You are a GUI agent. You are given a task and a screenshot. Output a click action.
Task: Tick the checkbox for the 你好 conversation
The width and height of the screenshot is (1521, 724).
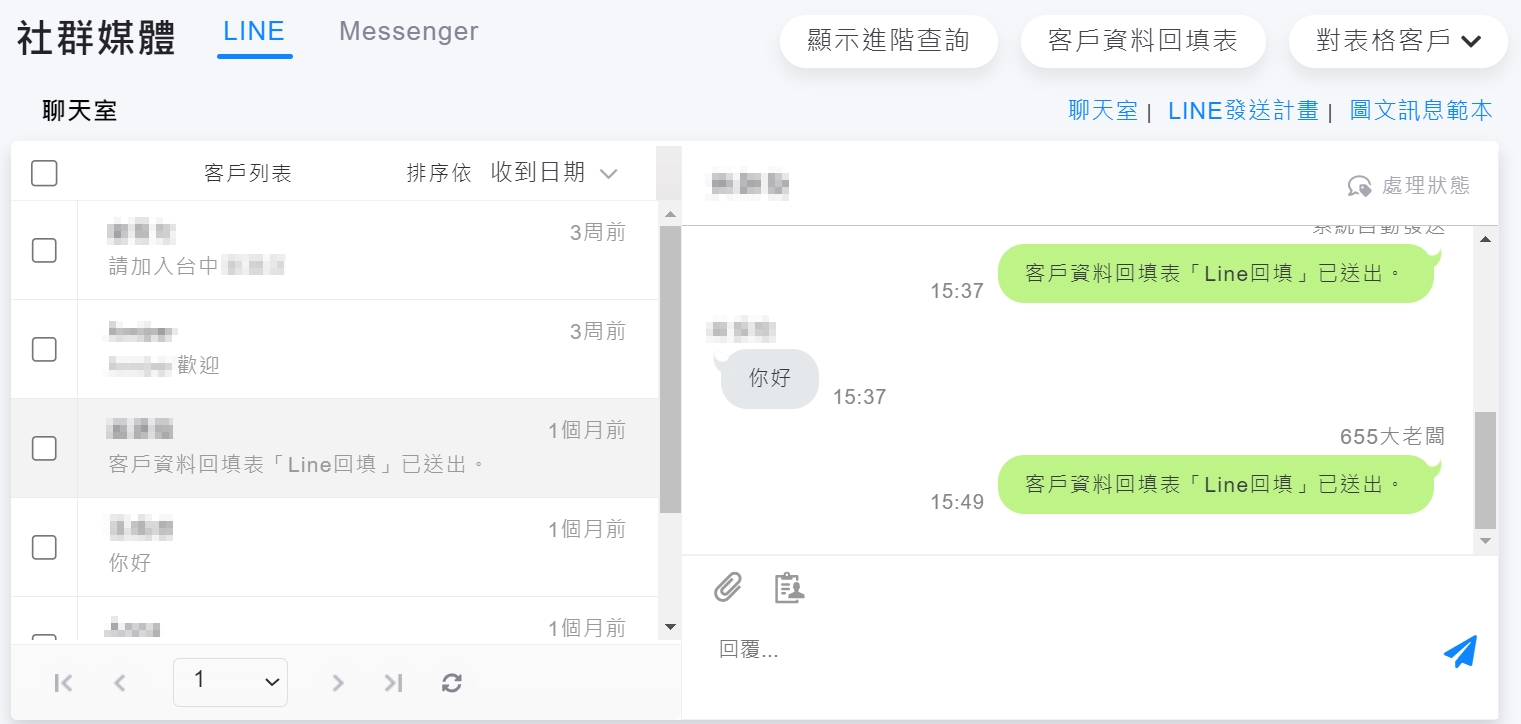click(x=44, y=547)
